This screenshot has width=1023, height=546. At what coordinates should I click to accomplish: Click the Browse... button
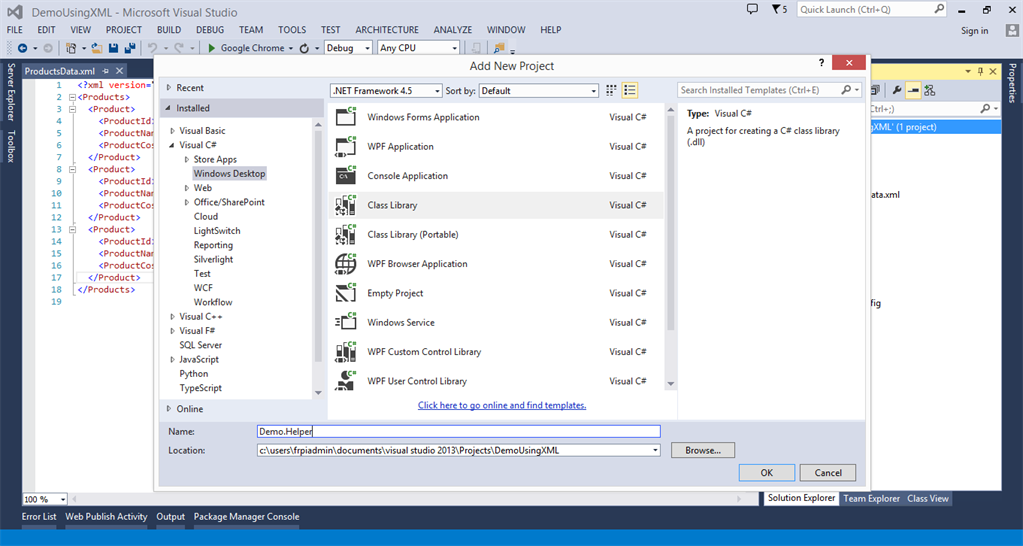tap(702, 451)
